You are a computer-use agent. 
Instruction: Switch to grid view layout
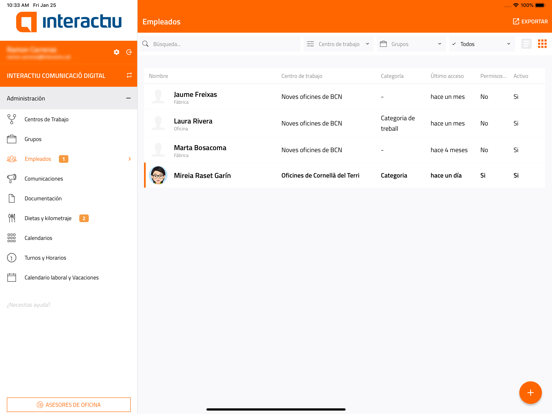coord(542,44)
